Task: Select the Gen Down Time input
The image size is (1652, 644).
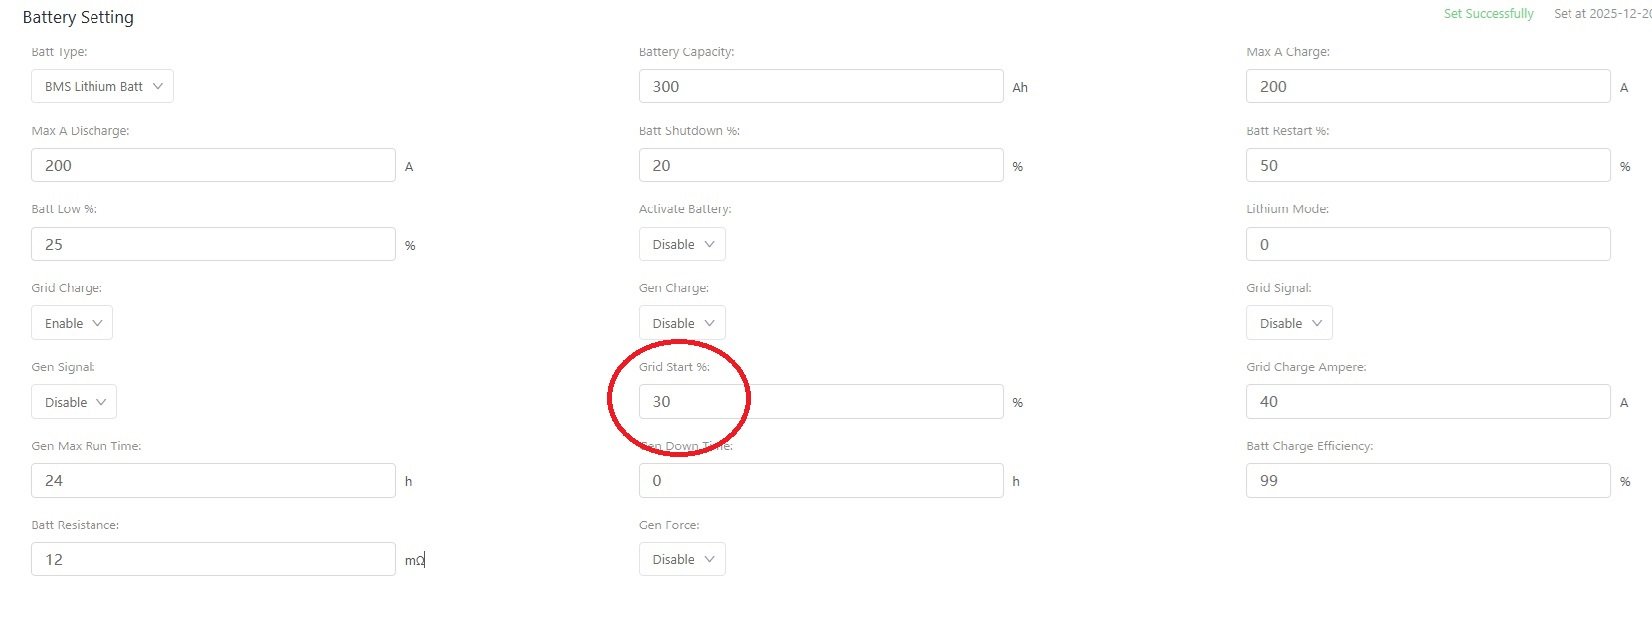Action: click(820, 480)
